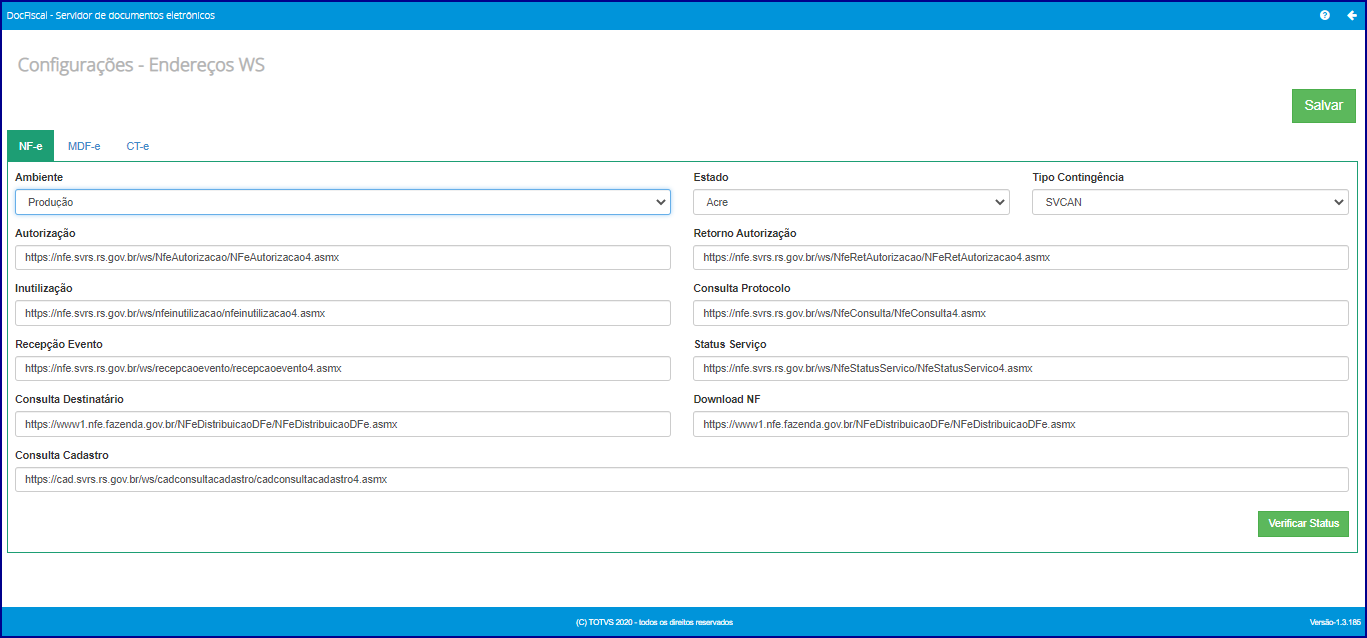This screenshot has width=1367, height=638.
Task: Focus the Recepção Evento URL field
Action: [342, 368]
